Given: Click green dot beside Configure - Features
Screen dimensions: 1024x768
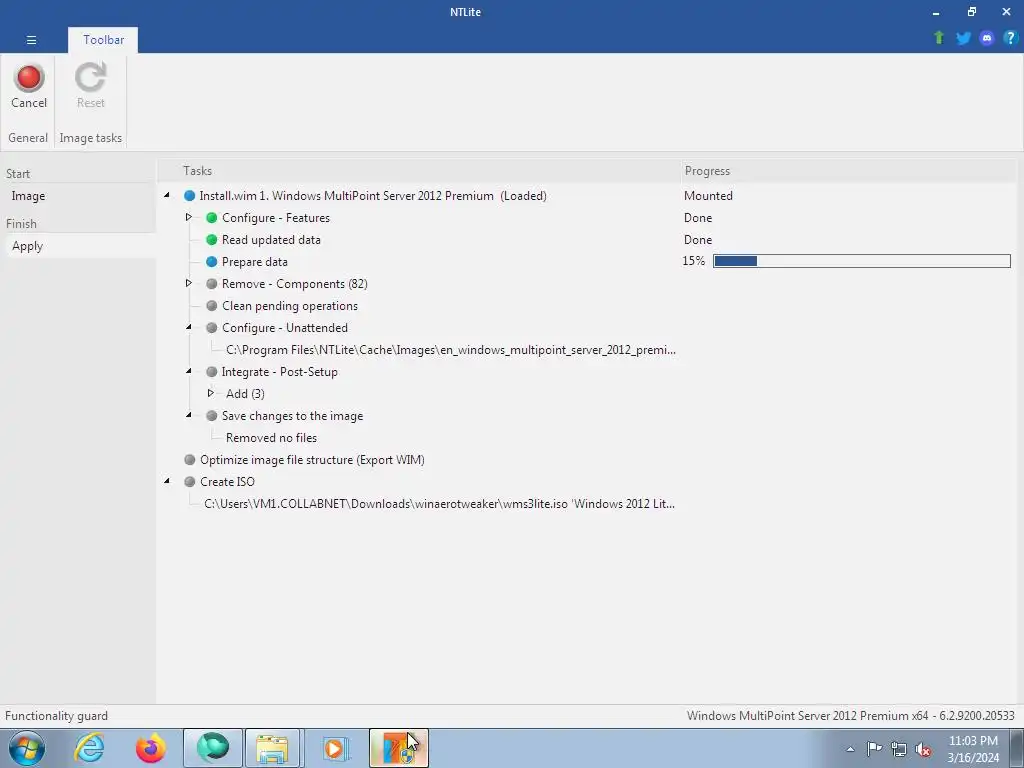Looking at the screenshot, I should coord(212,217).
